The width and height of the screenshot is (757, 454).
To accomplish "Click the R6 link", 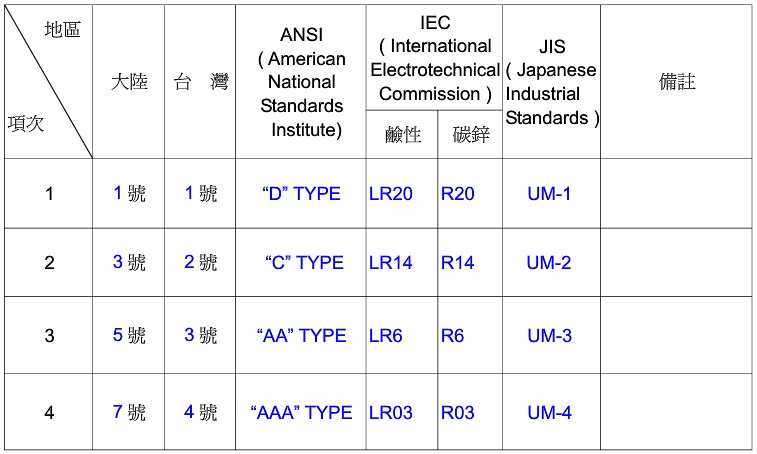I will (x=452, y=336).
